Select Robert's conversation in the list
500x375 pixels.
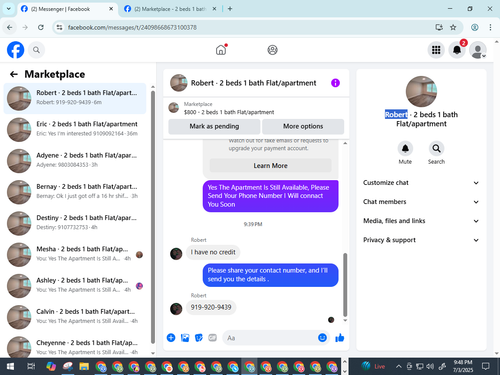(x=75, y=98)
